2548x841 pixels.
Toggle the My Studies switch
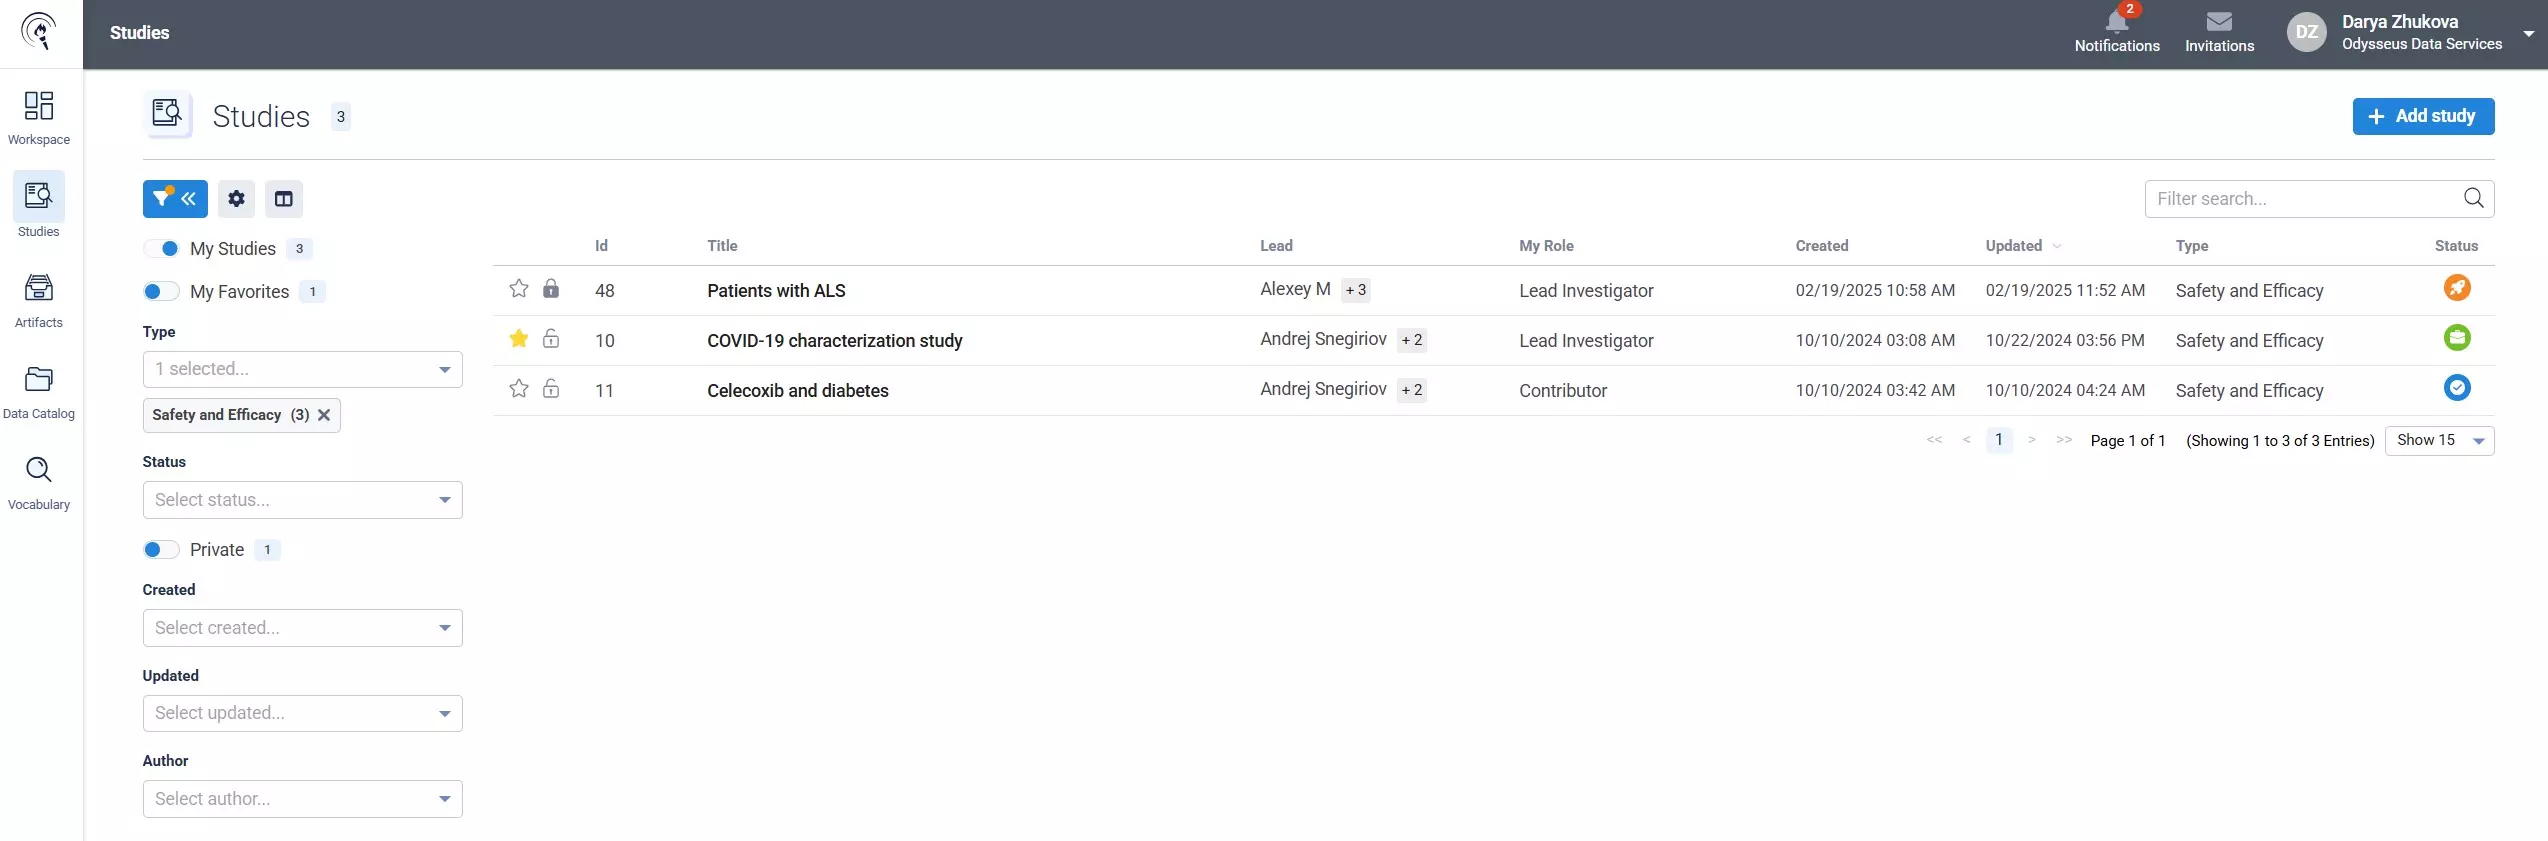tap(161, 249)
